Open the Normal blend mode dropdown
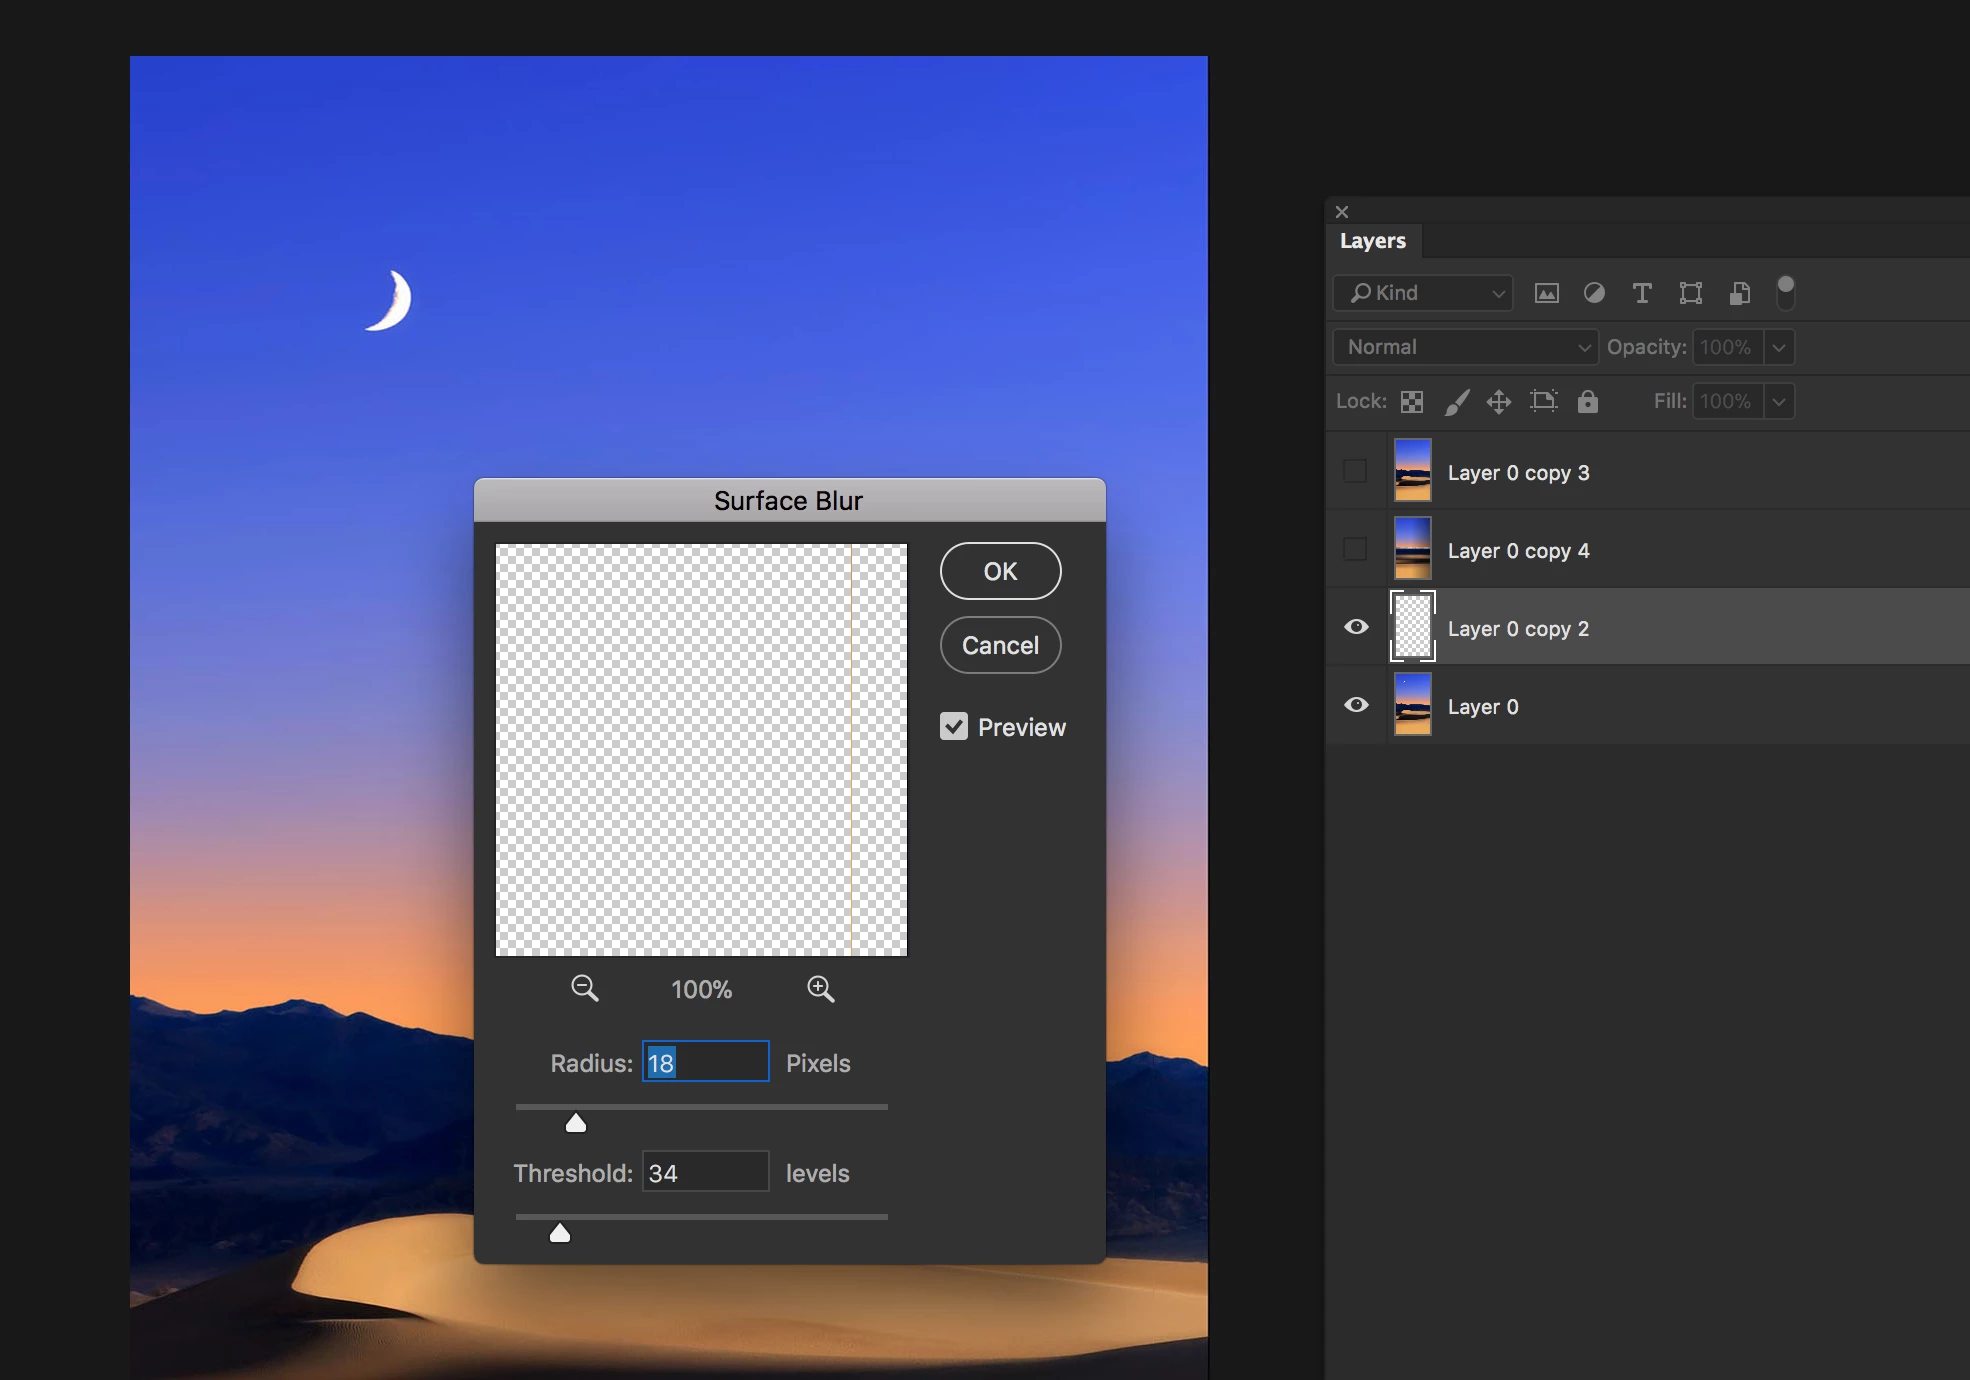This screenshot has width=1970, height=1380. click(1465, 347)
